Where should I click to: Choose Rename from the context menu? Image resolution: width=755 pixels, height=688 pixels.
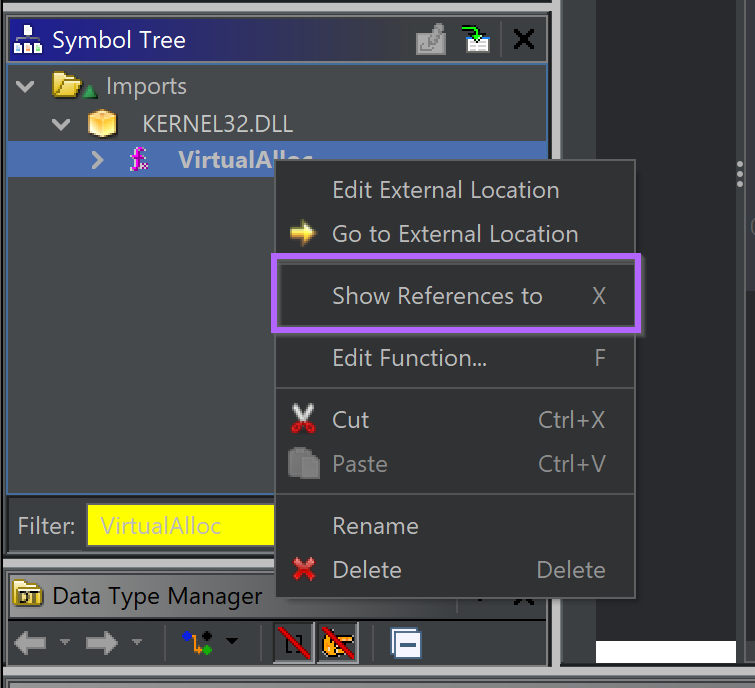[x=455, y=526]
